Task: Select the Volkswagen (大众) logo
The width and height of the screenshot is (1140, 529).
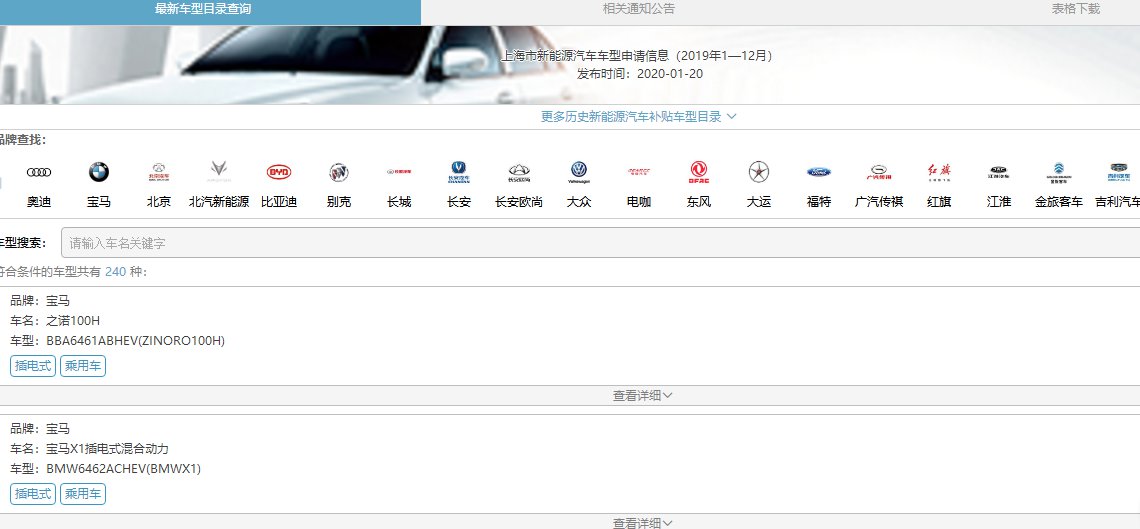Action: 579,172
